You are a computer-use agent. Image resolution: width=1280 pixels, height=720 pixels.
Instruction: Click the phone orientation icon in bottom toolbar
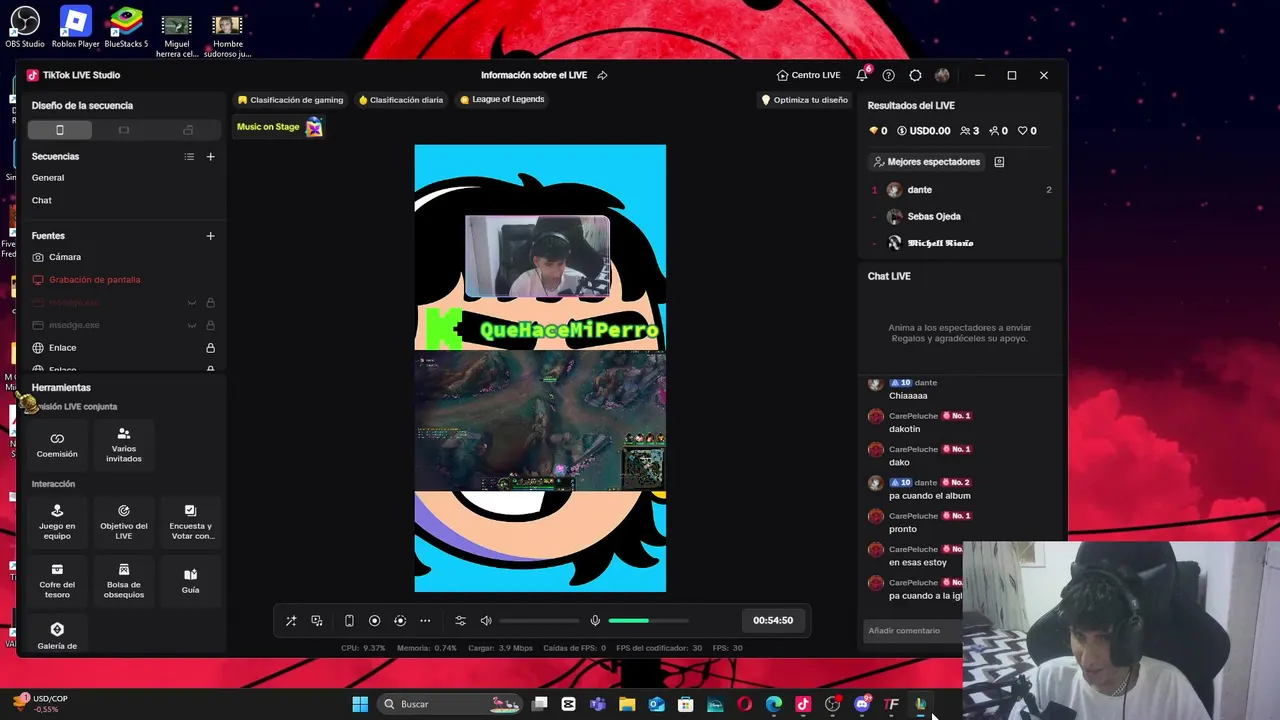349,620
